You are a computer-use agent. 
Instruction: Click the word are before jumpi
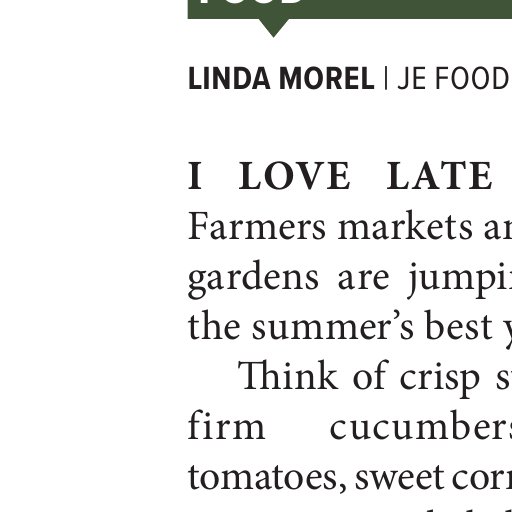363,279
